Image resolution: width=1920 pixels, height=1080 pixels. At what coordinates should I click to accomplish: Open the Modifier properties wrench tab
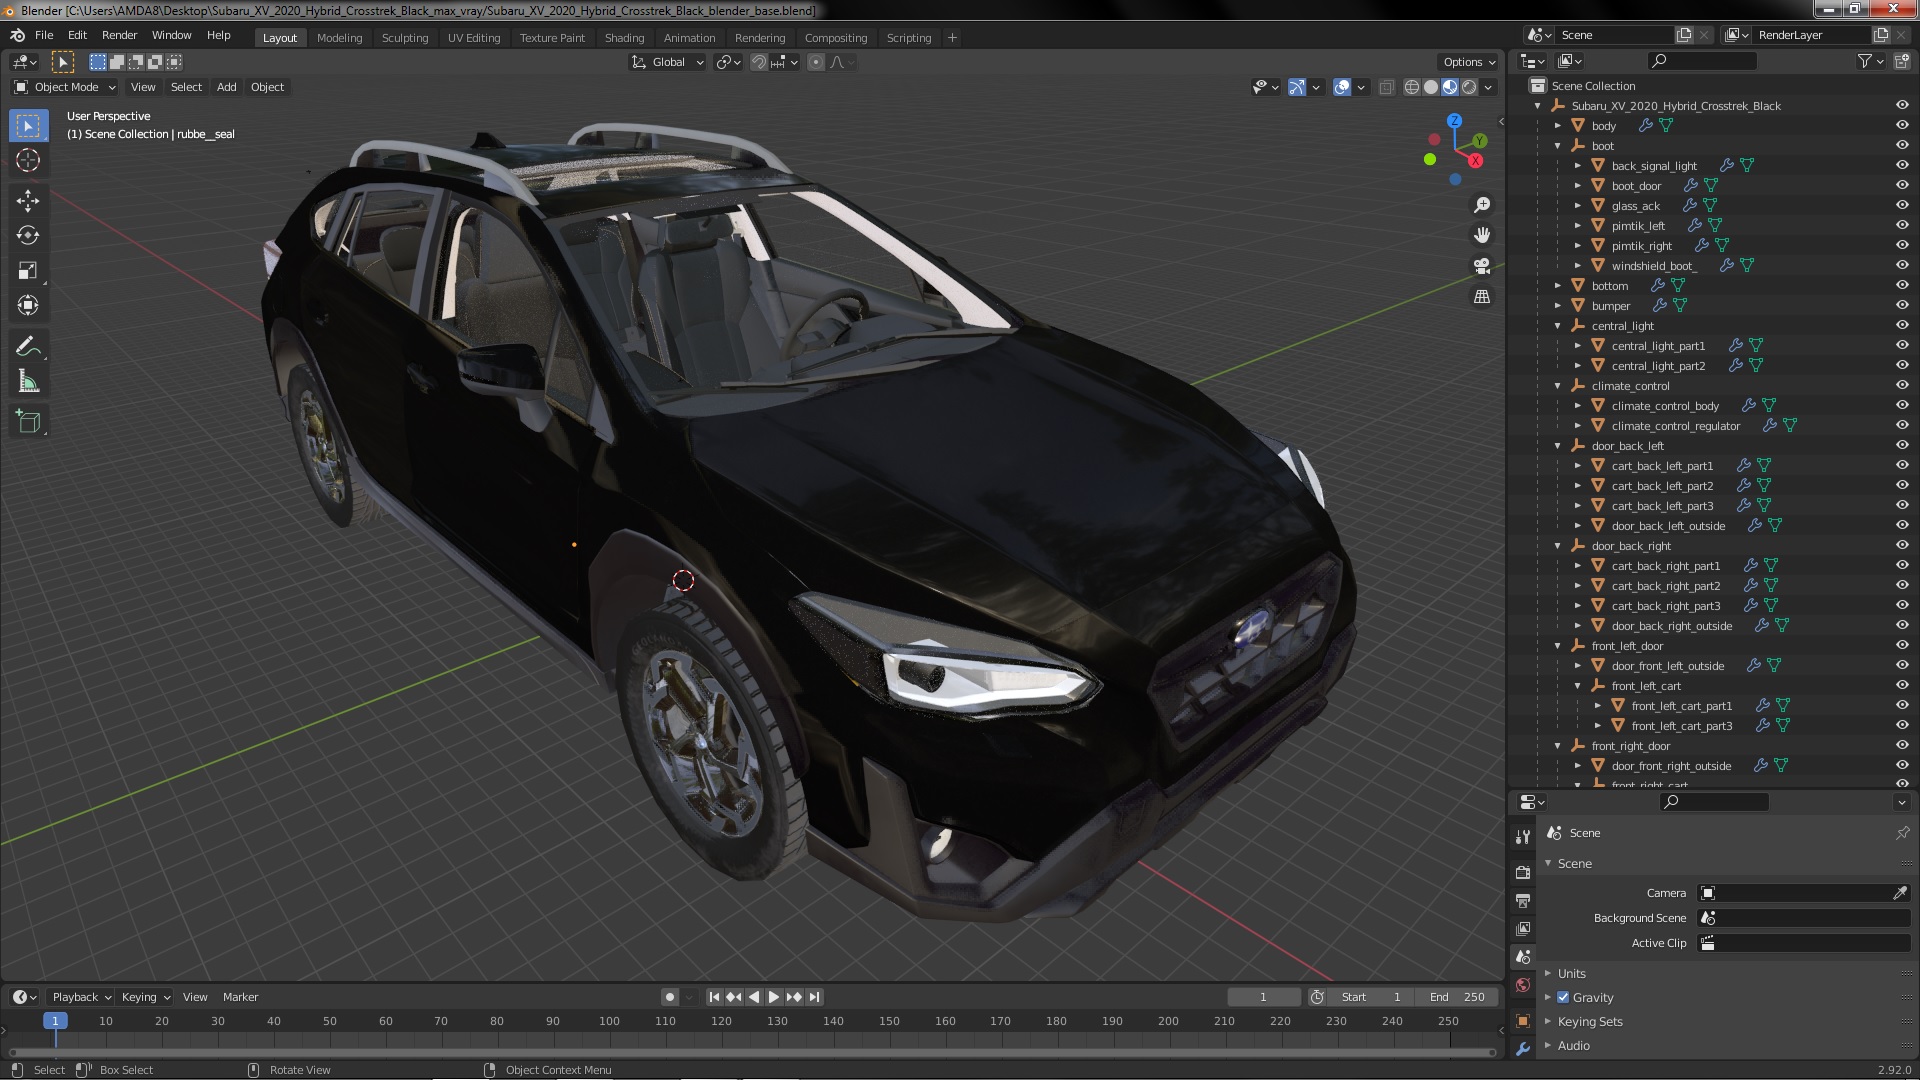[x=1523, y=1049]
